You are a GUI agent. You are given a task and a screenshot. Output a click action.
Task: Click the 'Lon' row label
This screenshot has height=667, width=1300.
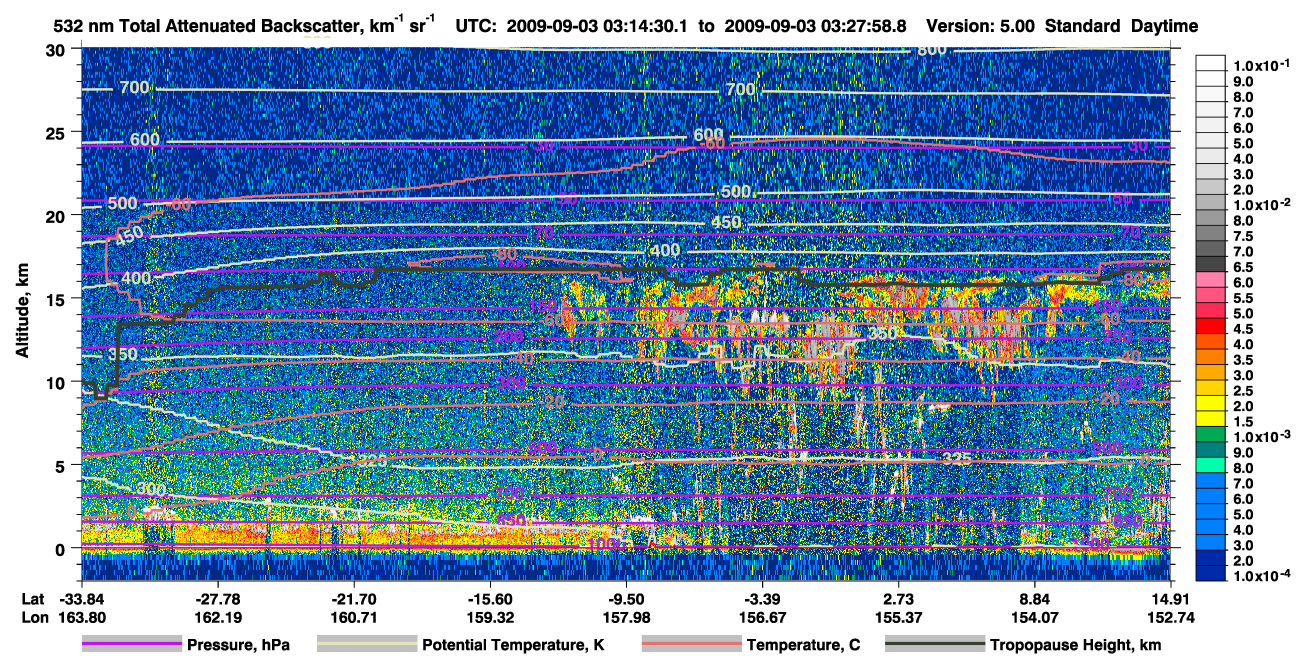click(33, 617)
